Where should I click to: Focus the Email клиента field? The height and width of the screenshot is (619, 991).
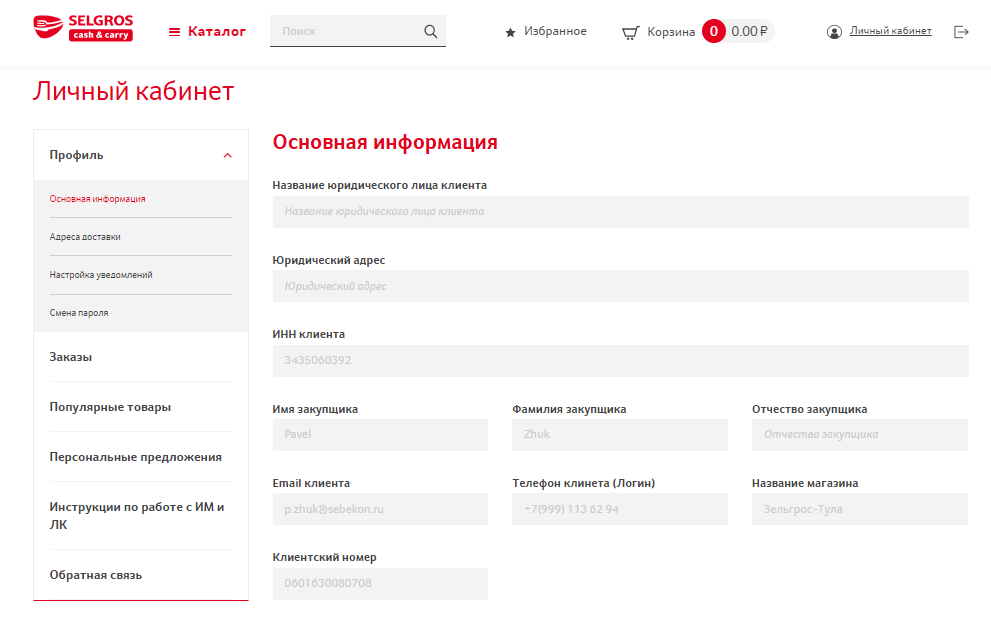(x=380, y=509)
